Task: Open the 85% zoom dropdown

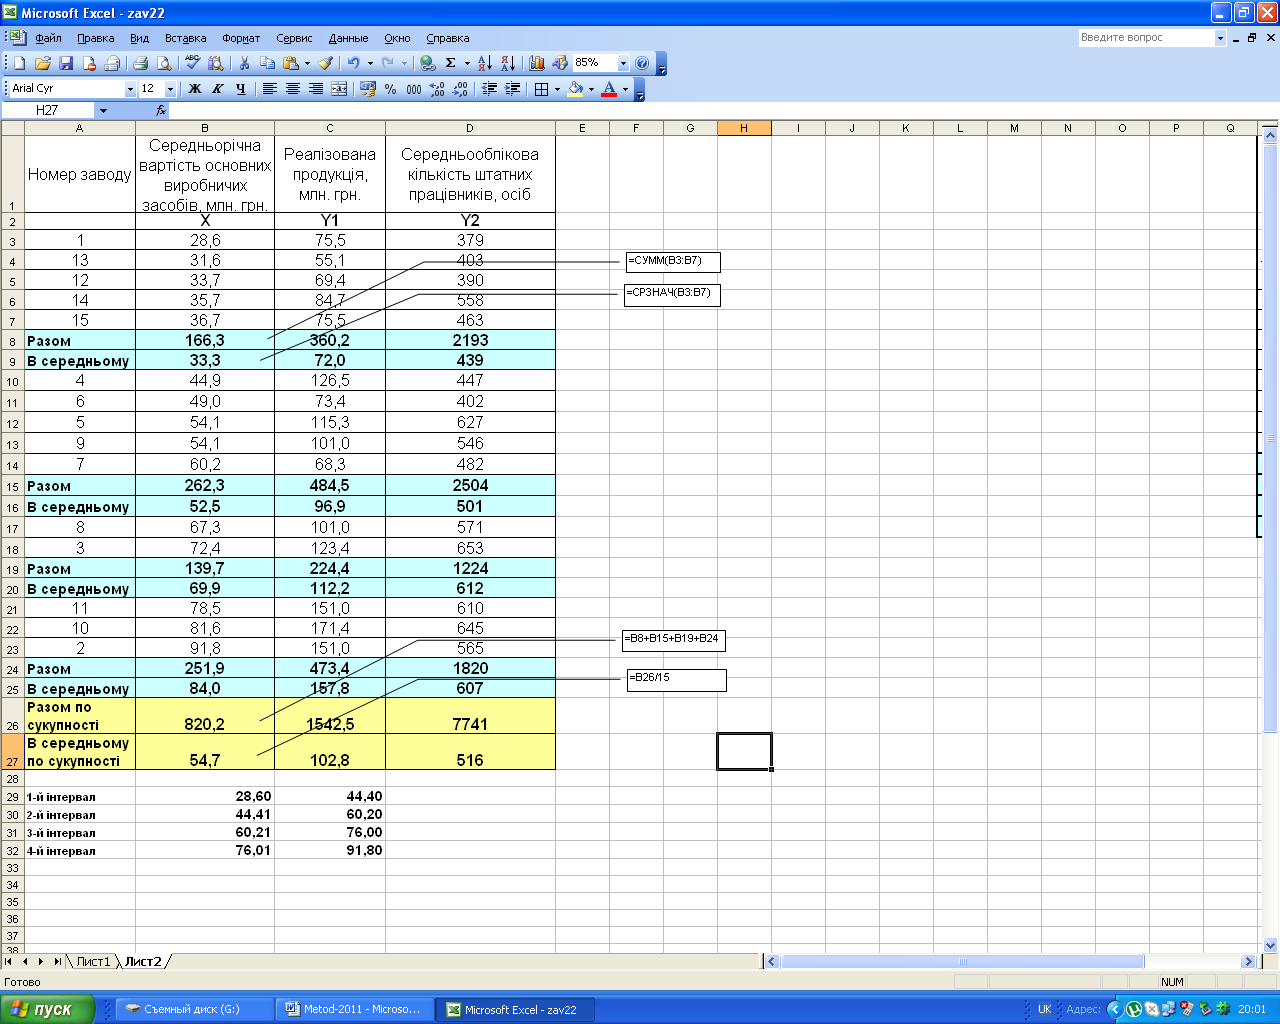Action: pyautogui.click(x=623, y=63)
